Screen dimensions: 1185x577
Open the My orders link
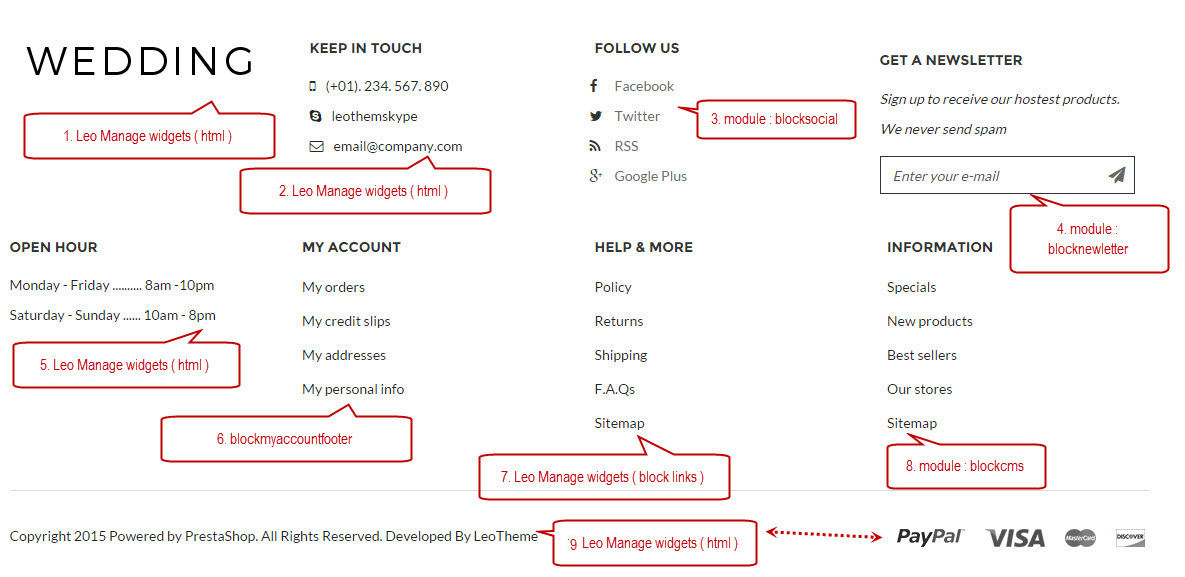pyautogui.click(x=333, y=287)
